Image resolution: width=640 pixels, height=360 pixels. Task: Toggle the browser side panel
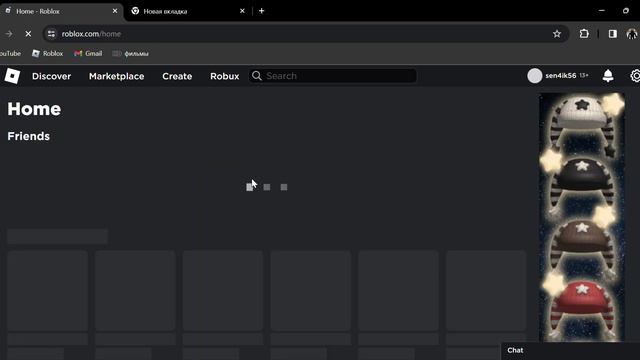click(613, 34)
